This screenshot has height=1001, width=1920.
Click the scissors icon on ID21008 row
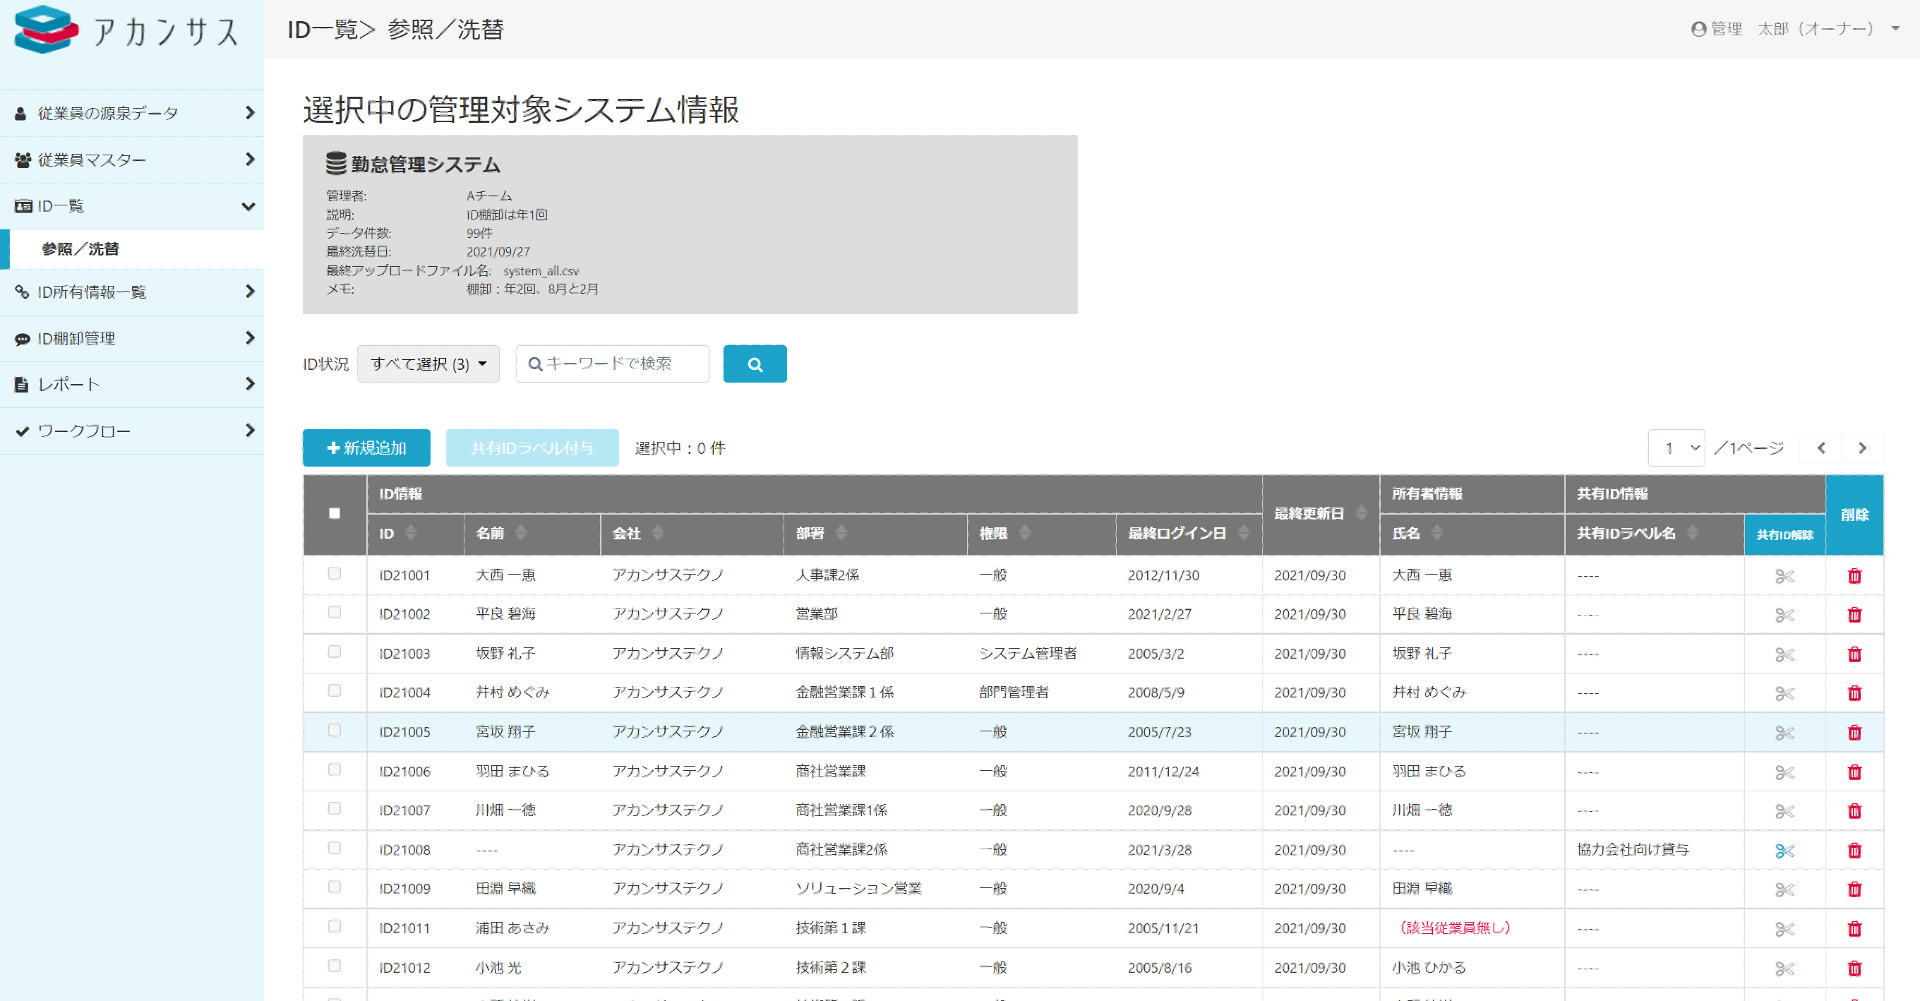[1784, 850]
